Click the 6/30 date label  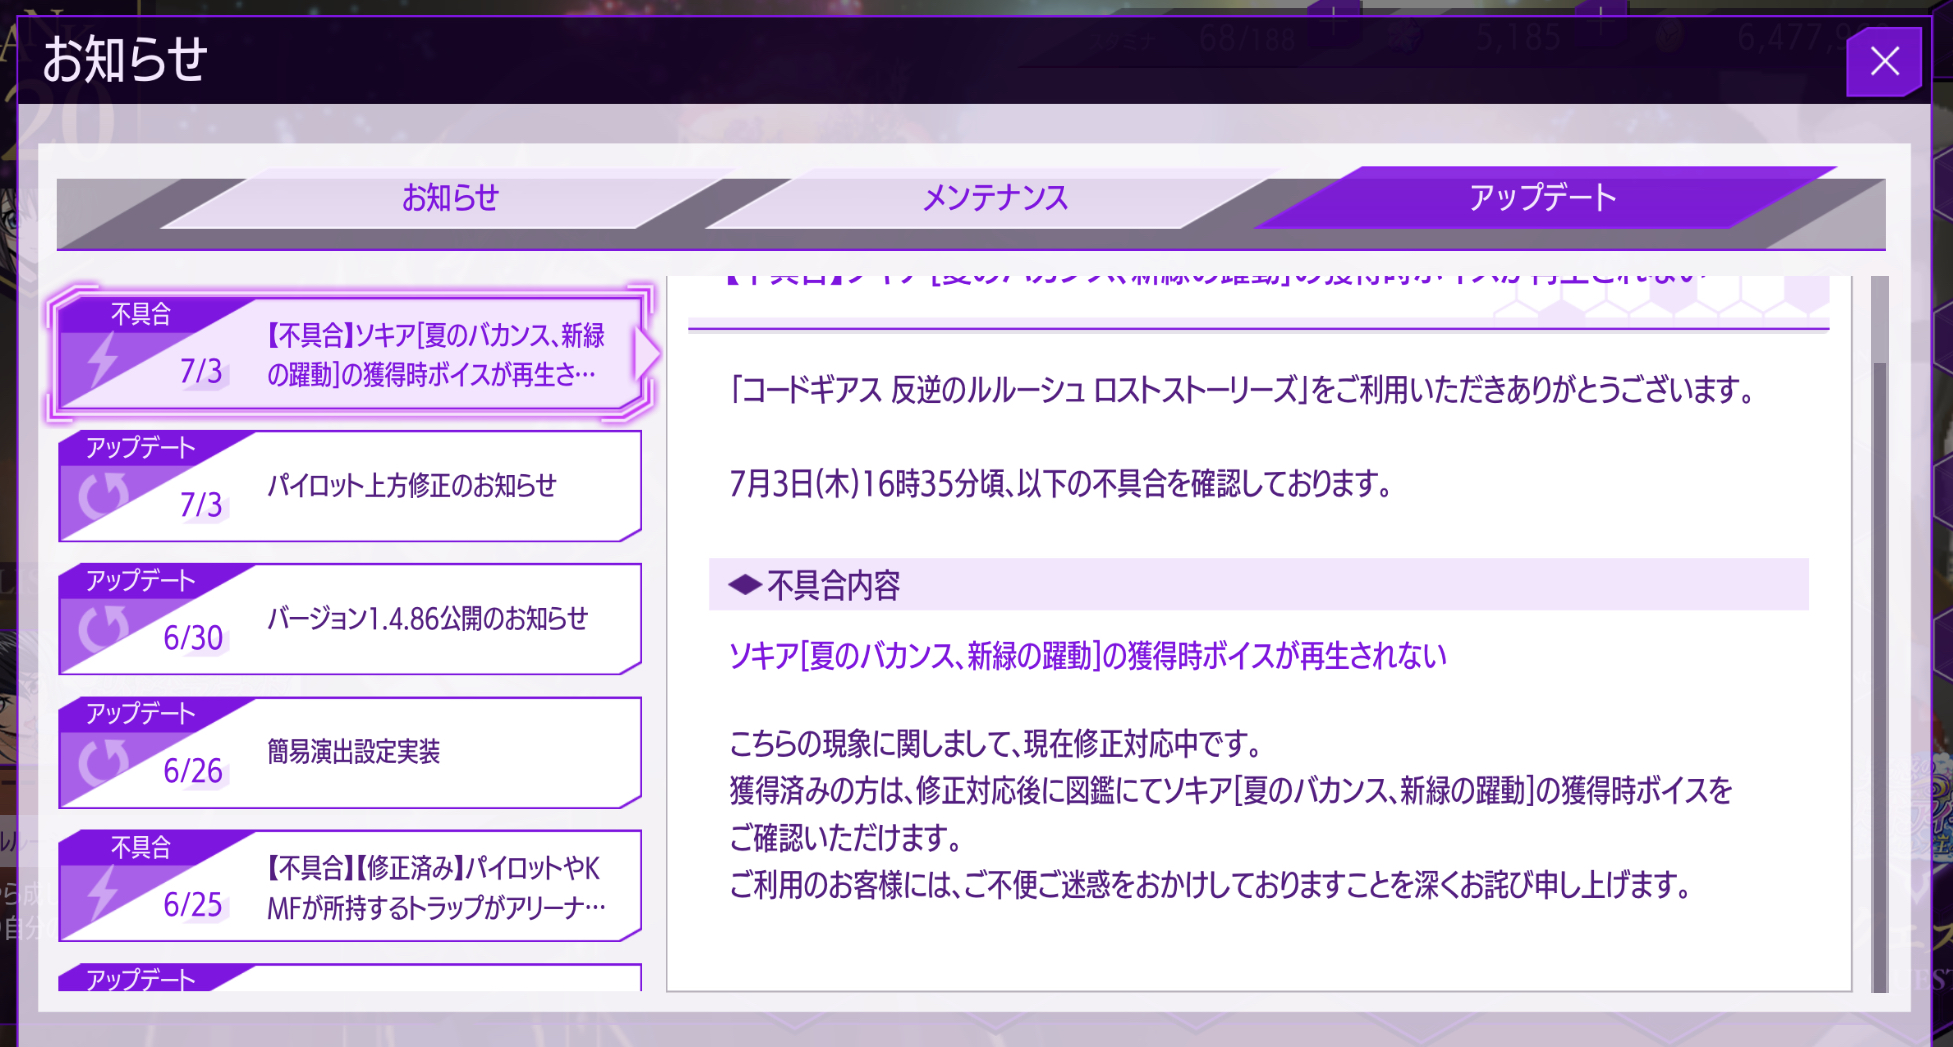point(193,638)
